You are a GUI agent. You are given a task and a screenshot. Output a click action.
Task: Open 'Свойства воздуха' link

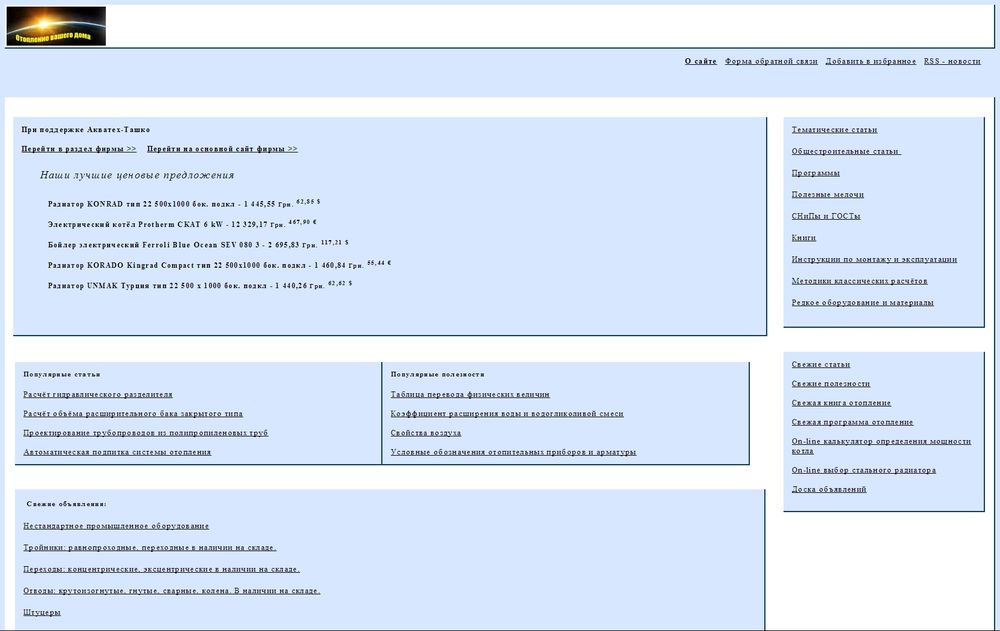[x=425, y=433]
